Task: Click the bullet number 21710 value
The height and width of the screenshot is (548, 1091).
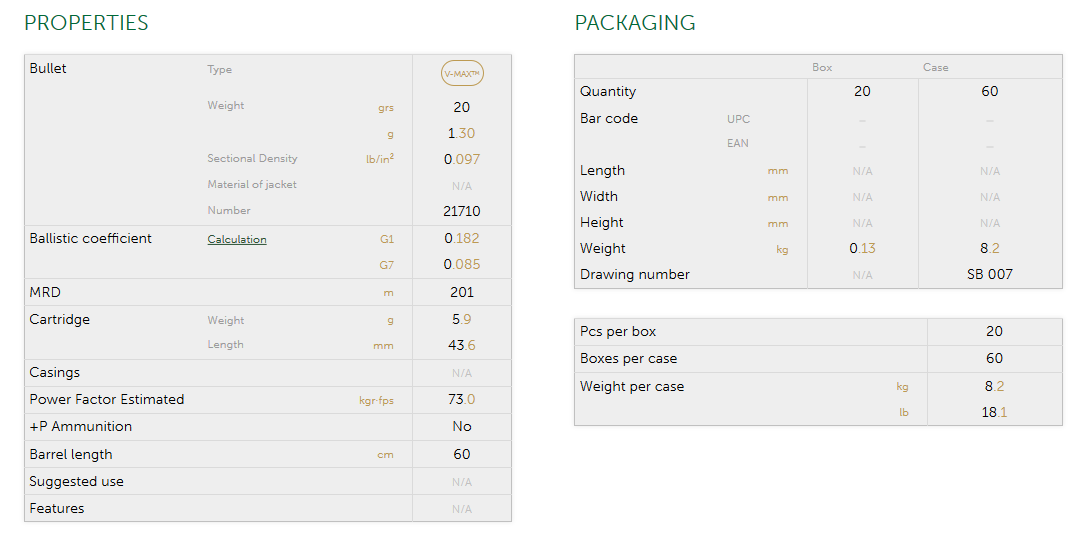Action: point(462,211)
